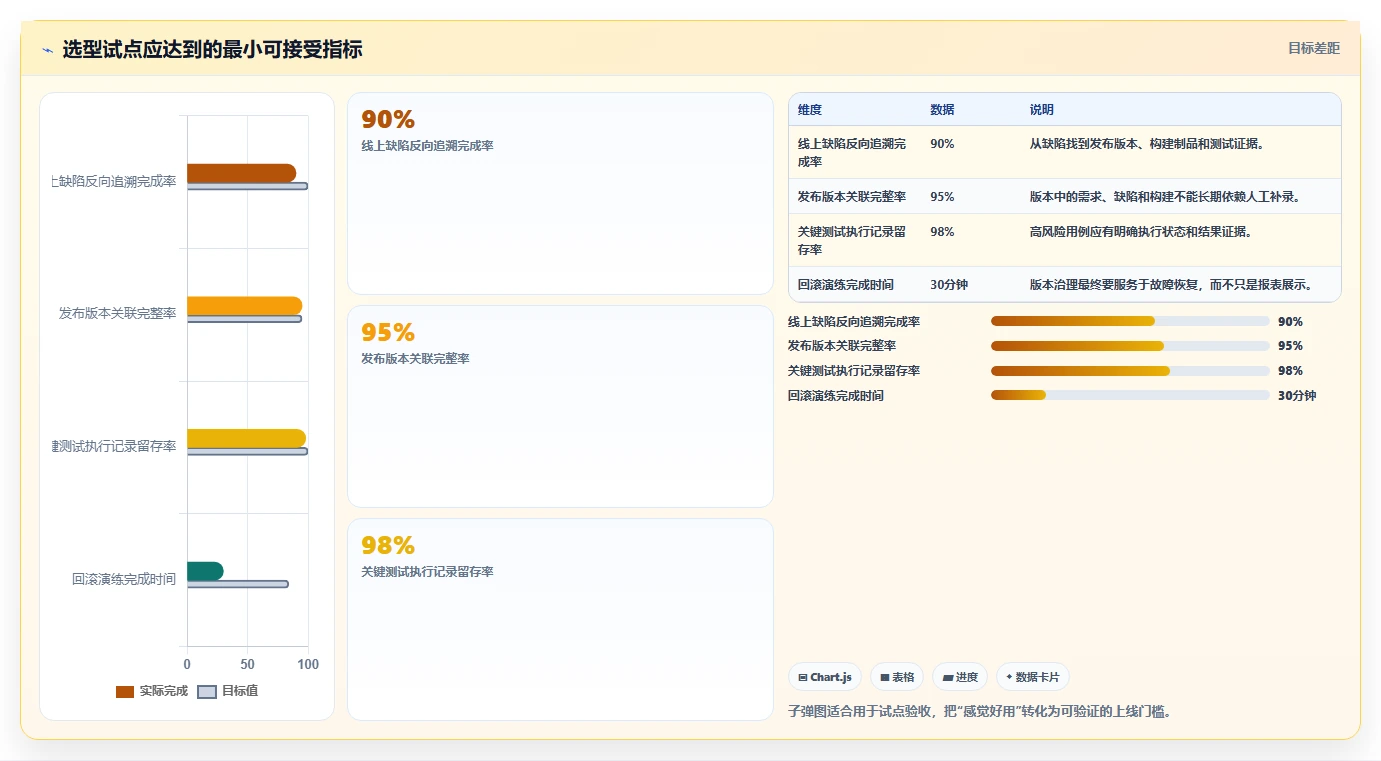Click the 30分钟 value beside the progress bar
The image size is (1381, 761).
pos(1297,395)
